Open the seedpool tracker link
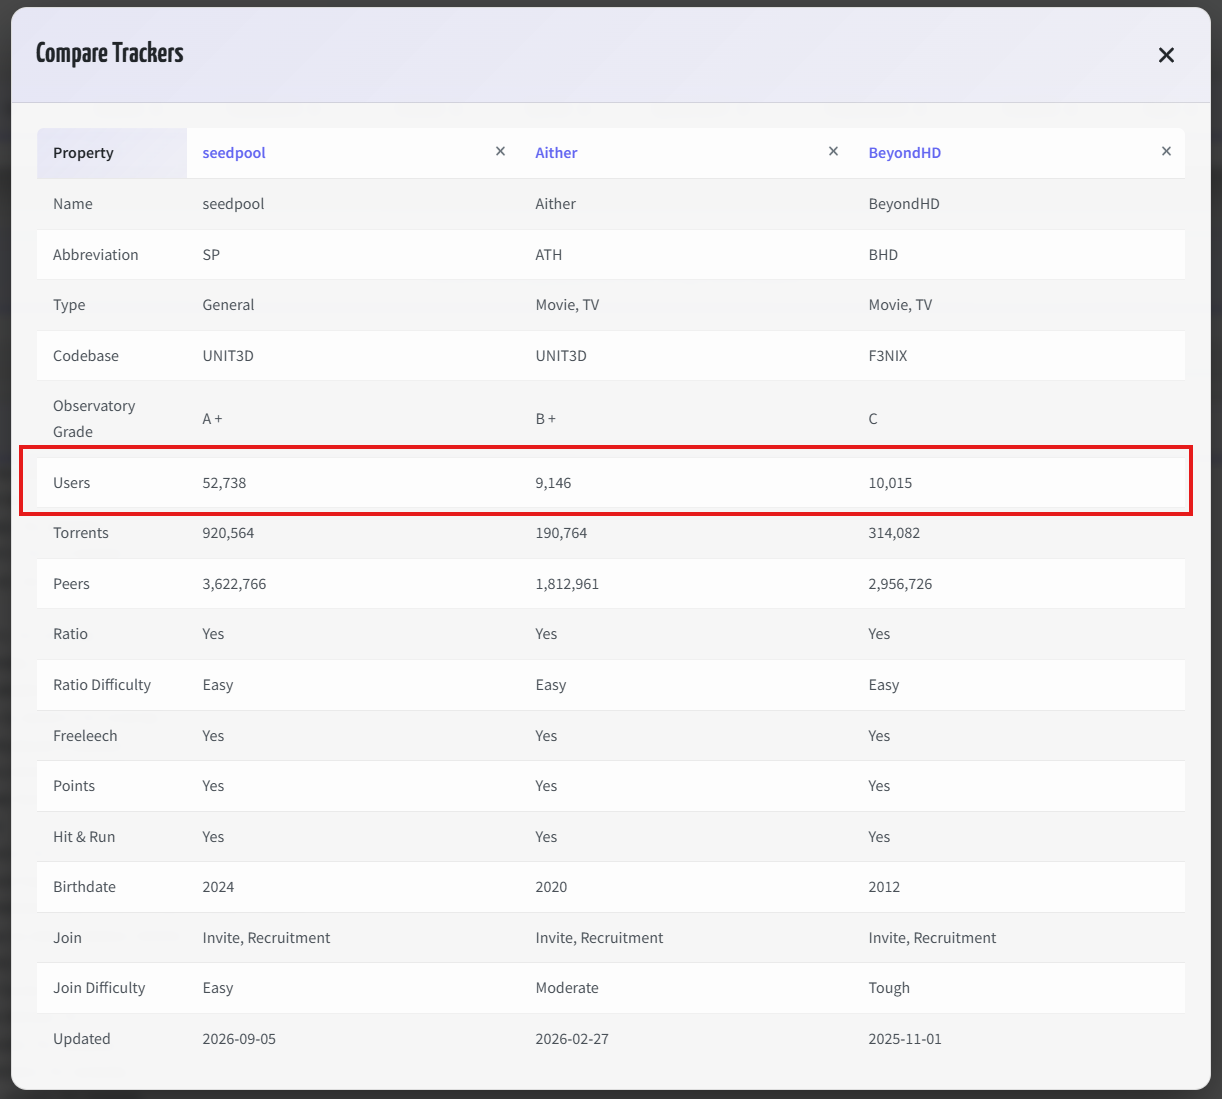 point(234,153)
